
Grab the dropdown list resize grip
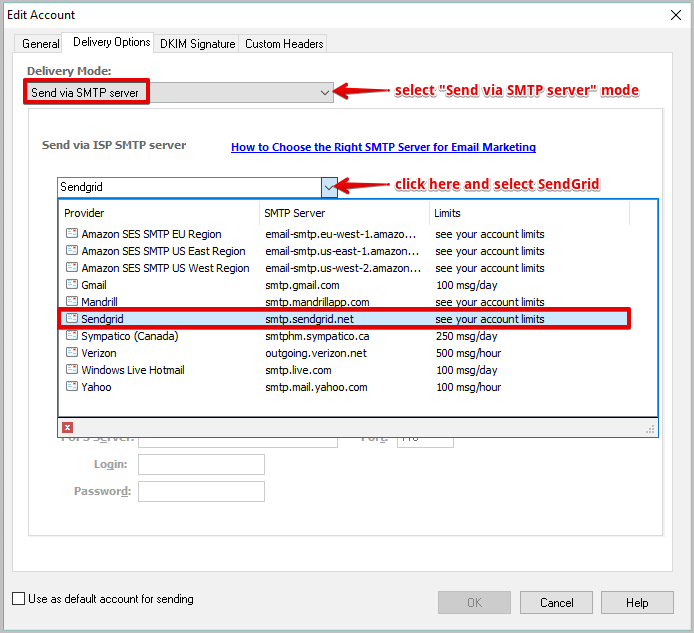click(650, 429)
